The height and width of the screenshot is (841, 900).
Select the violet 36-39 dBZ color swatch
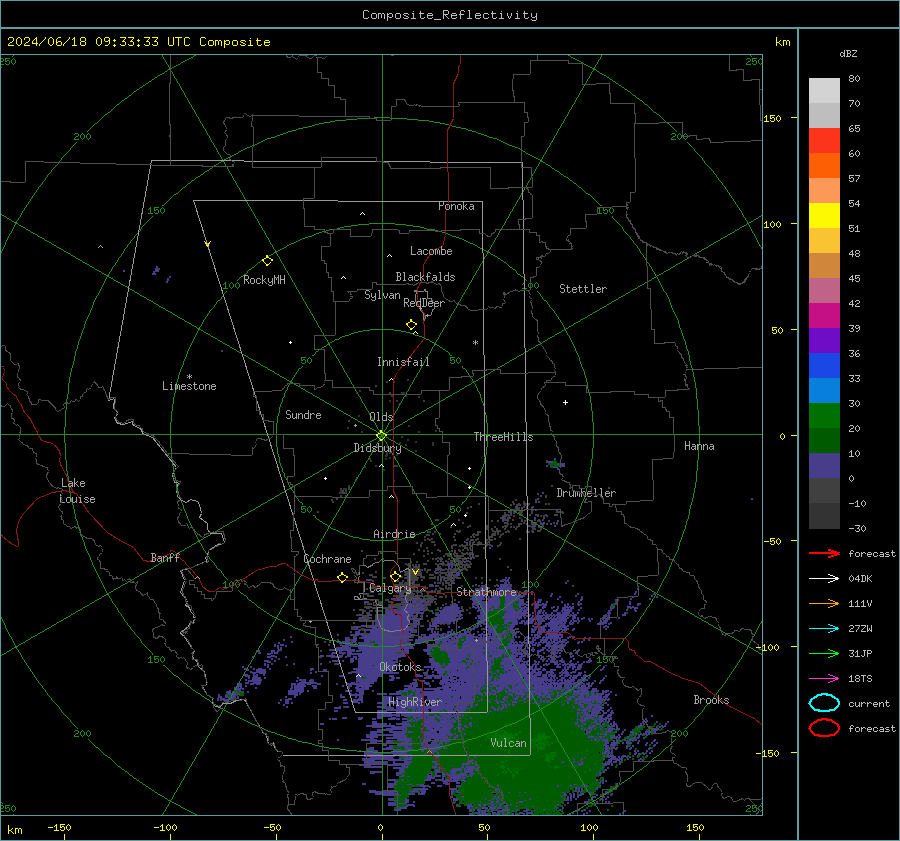click(824, 340)
